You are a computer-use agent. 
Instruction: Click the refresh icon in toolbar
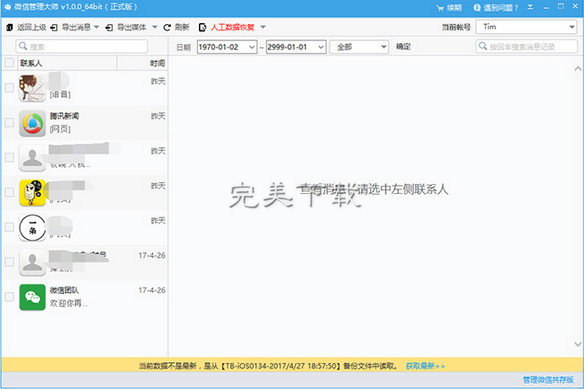167,27
